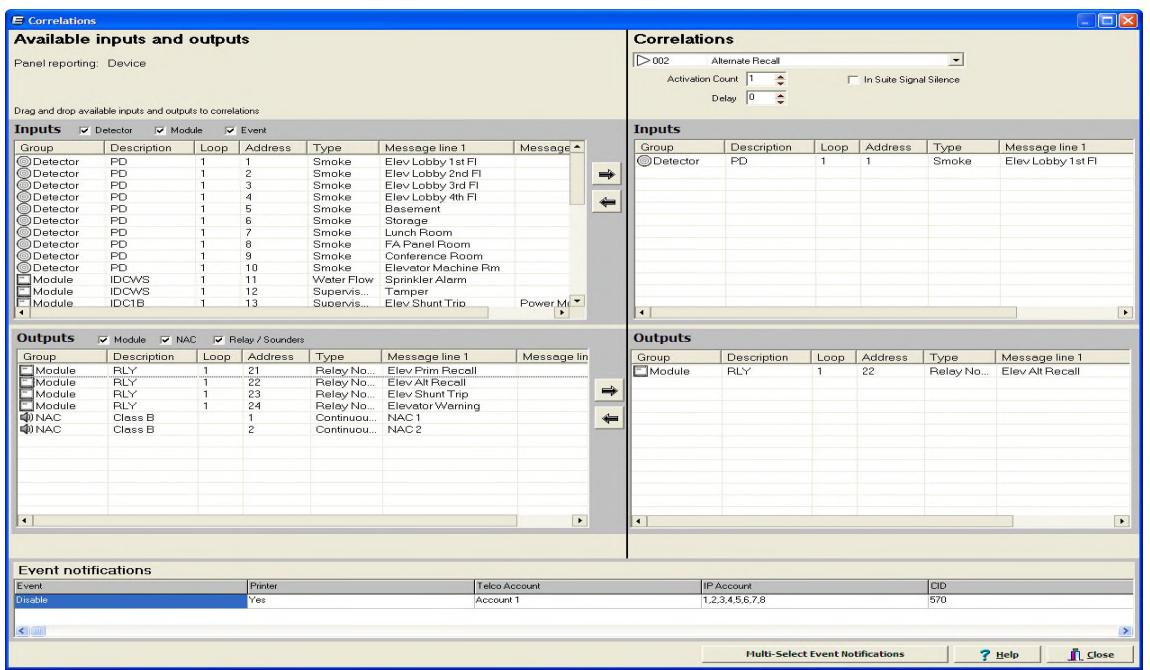Decrease the Activation Count value
Viewport: 1150px width, 670px height.
[780, 83]
